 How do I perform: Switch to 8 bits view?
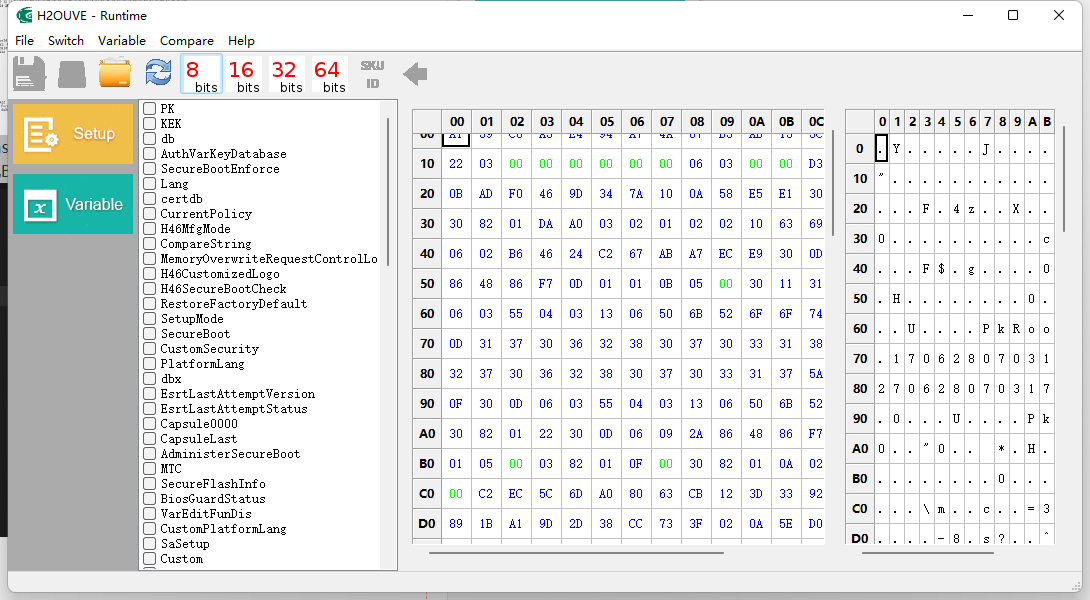[x=202, y=74]
